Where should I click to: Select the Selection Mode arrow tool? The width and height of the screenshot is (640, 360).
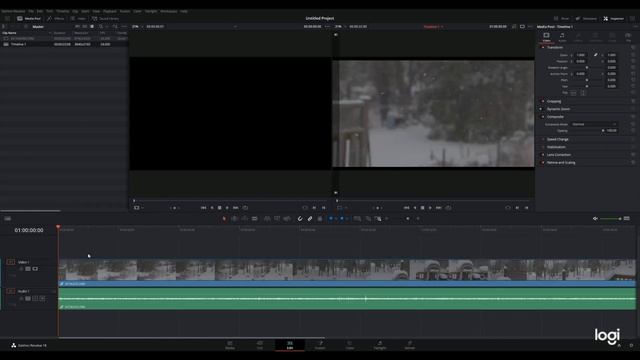(224, 219)
